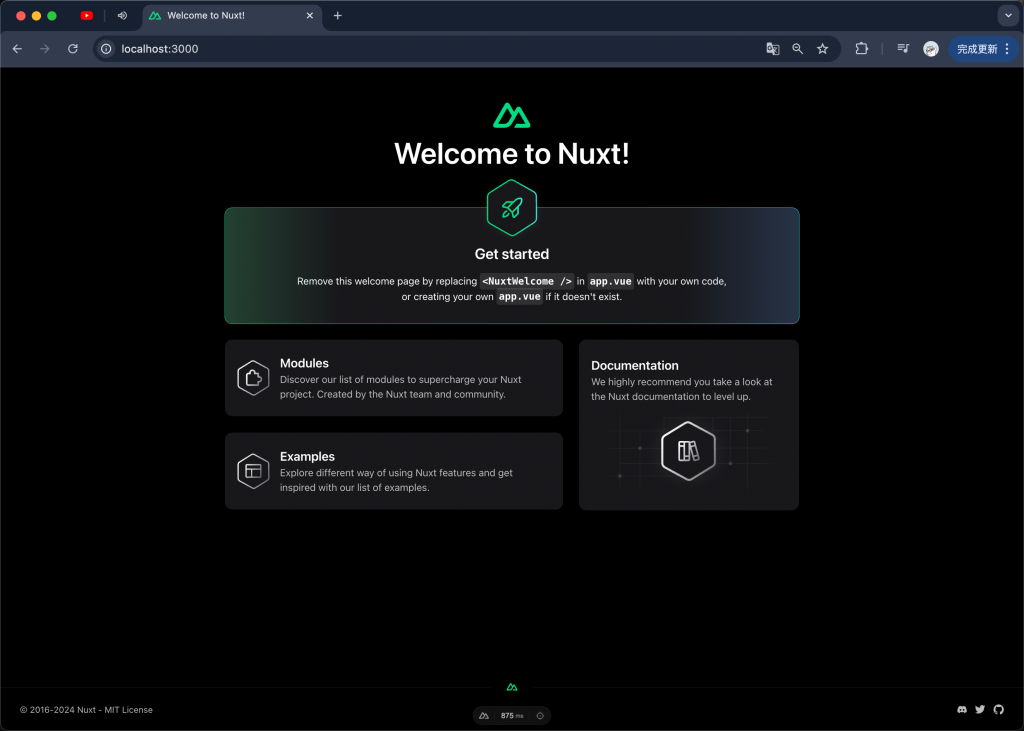Viewport: 1024px width, 731px height.
Task: Reload the current page
Action: tap(72, 49)
